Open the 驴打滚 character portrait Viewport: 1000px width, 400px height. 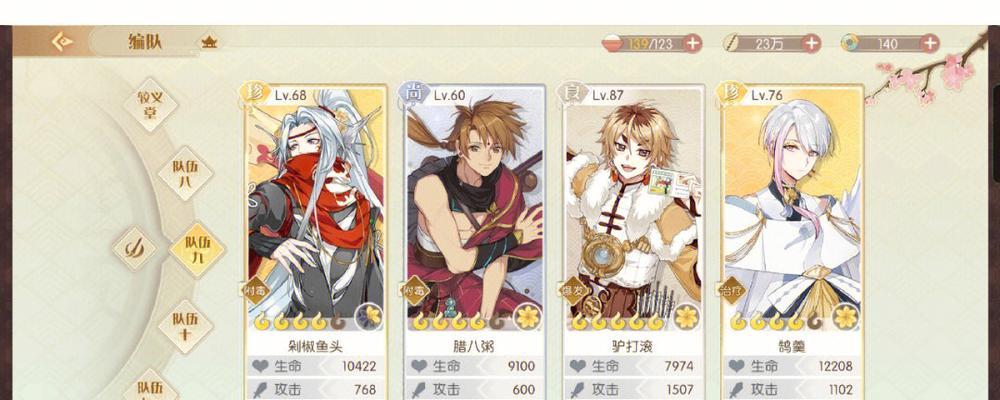click(634, 202)
